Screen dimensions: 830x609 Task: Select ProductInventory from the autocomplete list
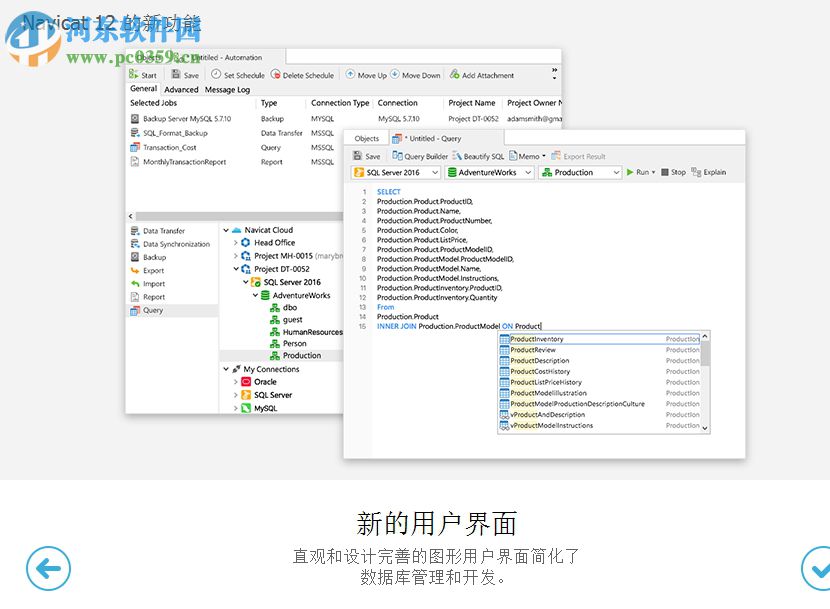point(535,339)
